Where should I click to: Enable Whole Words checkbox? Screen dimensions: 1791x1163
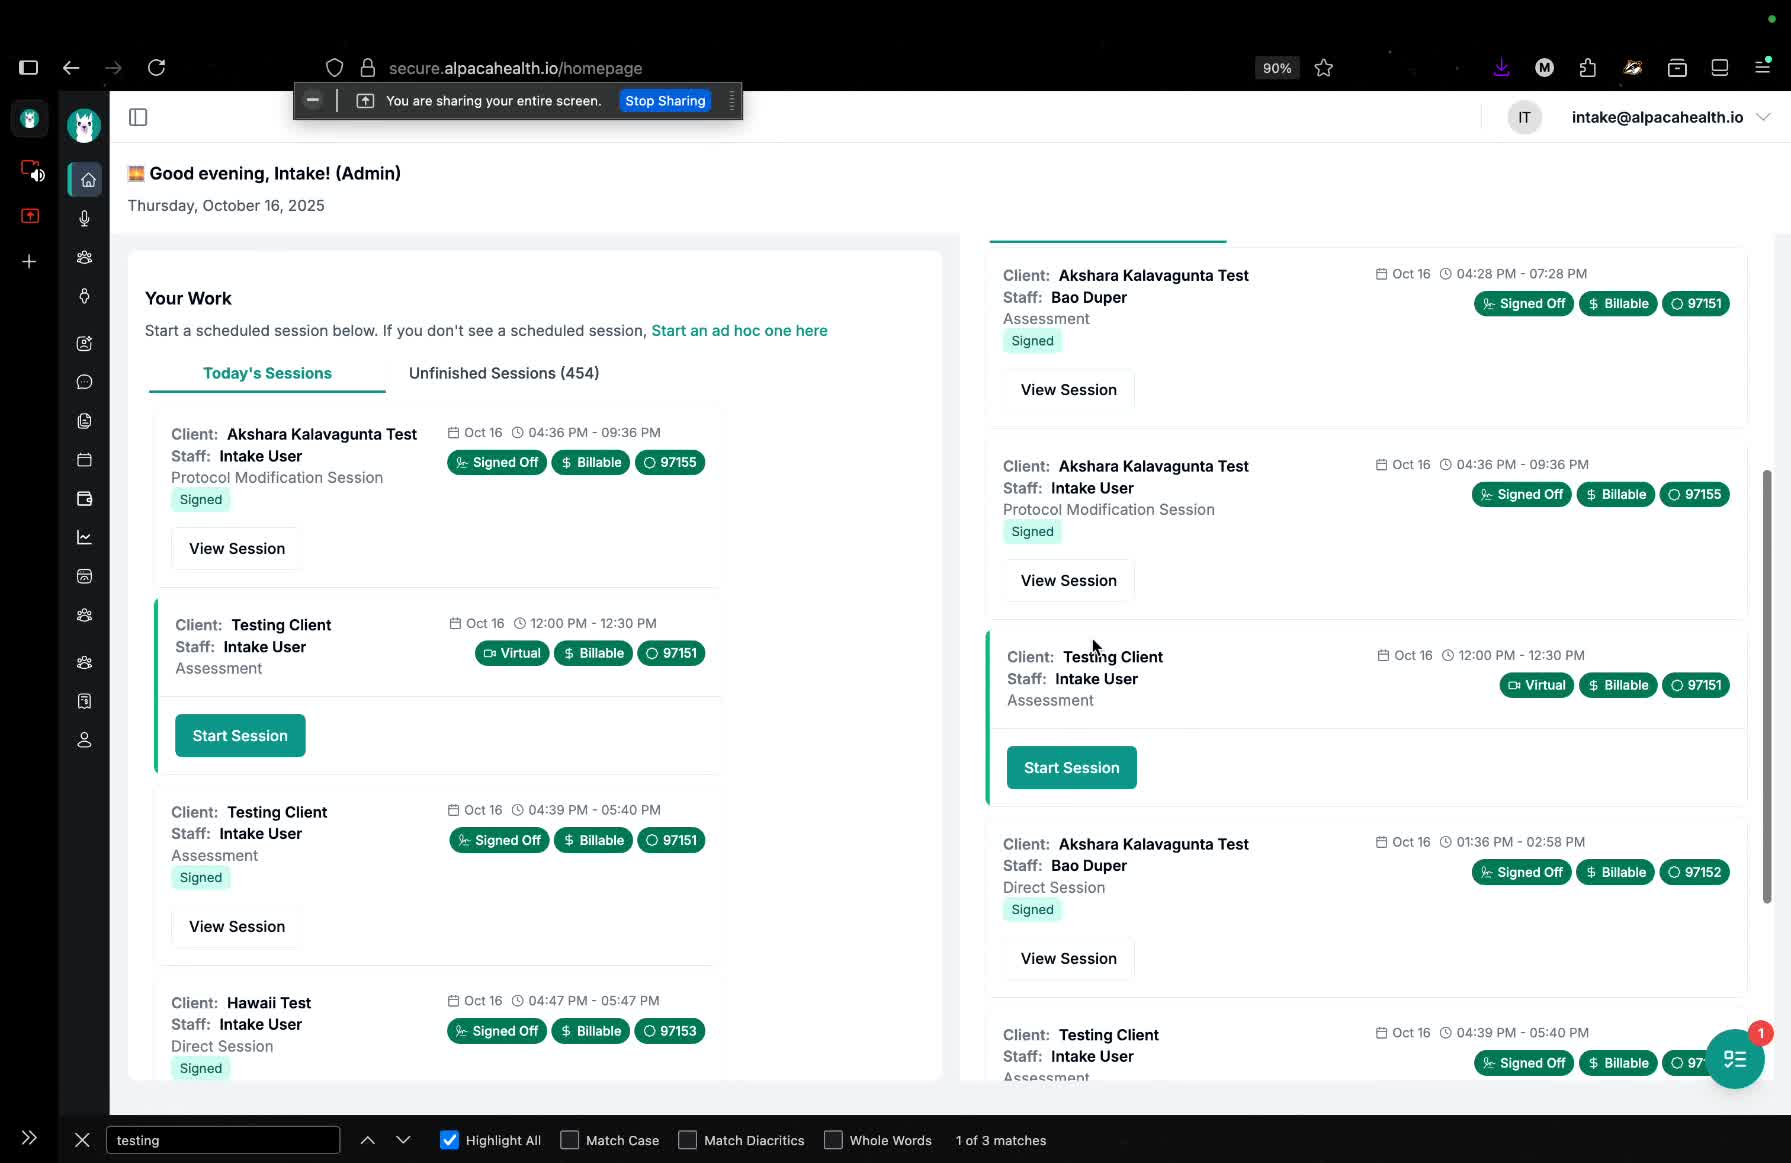click(833, 1140)
